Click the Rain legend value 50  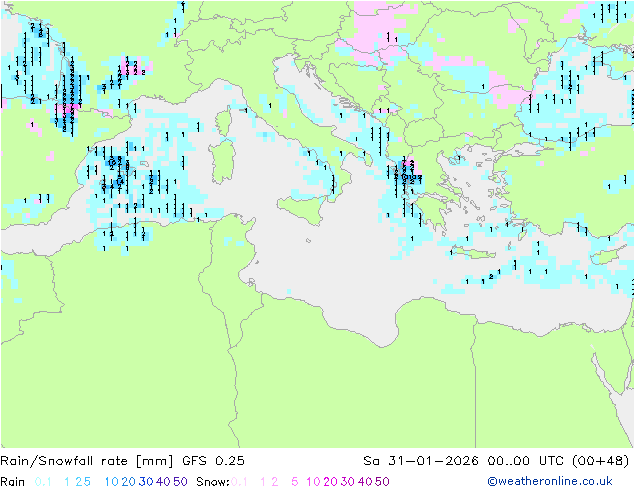pyautogui.click(x=180, y=482)
